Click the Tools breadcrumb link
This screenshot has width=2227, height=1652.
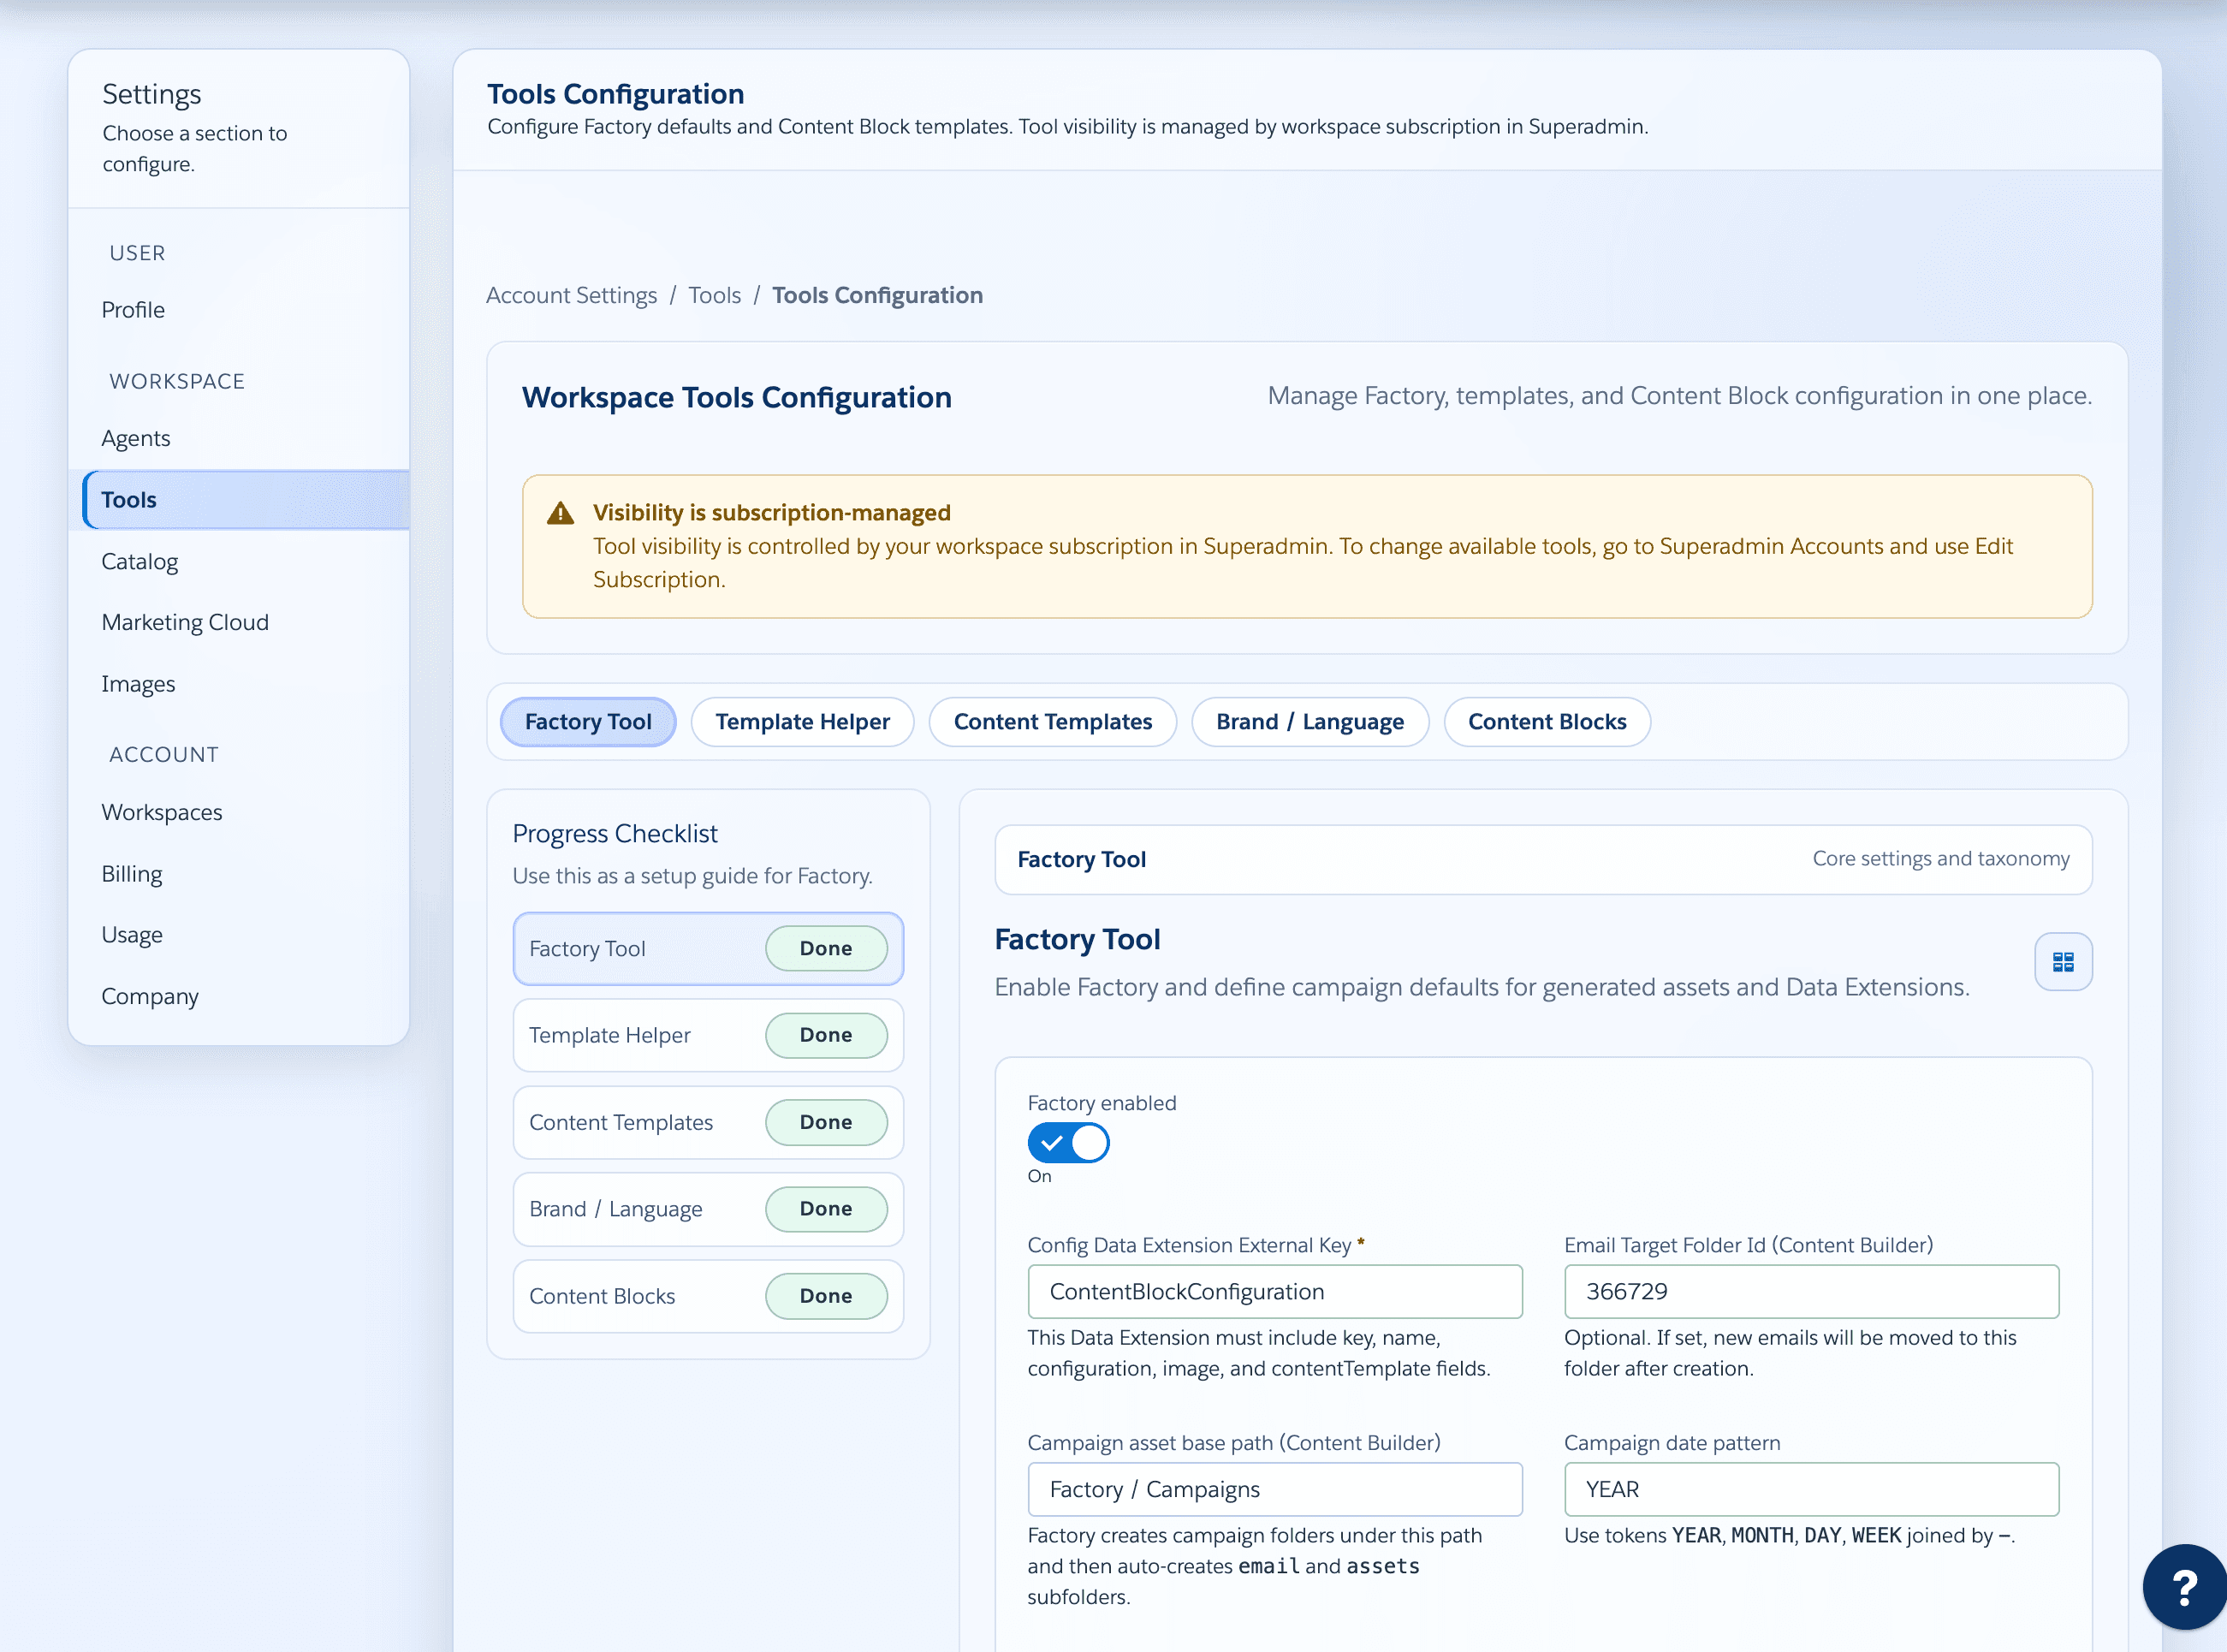pos(714,295)
